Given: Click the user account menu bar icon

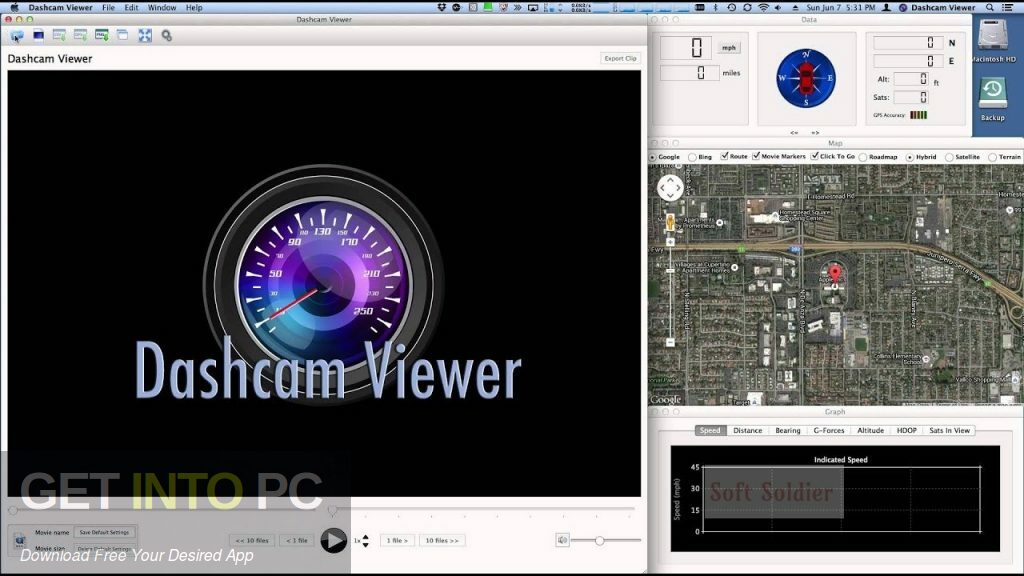Looking at the screenshot, I should pyautogui.click(x=886, y=7).
